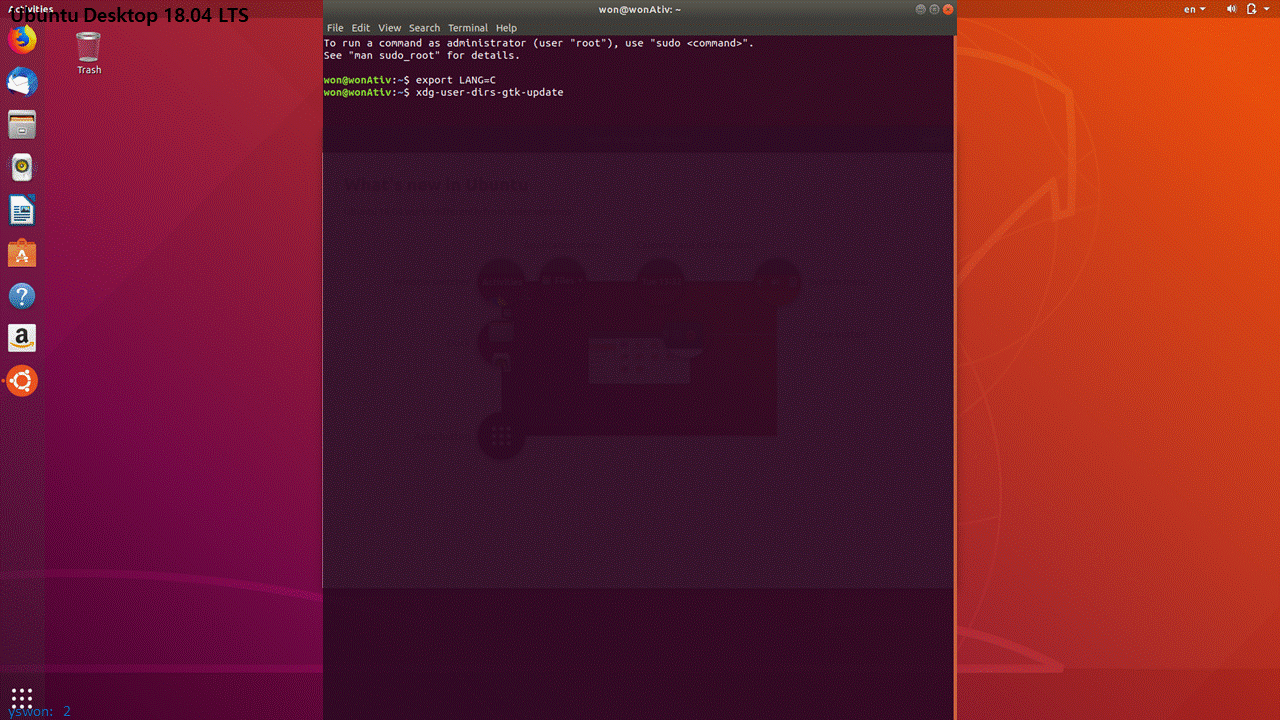Image resolution: width=1280 pixels, height=720 pixels.
Task: Click the 'export LANG=C' command text
Action: (x=456, y=80)
